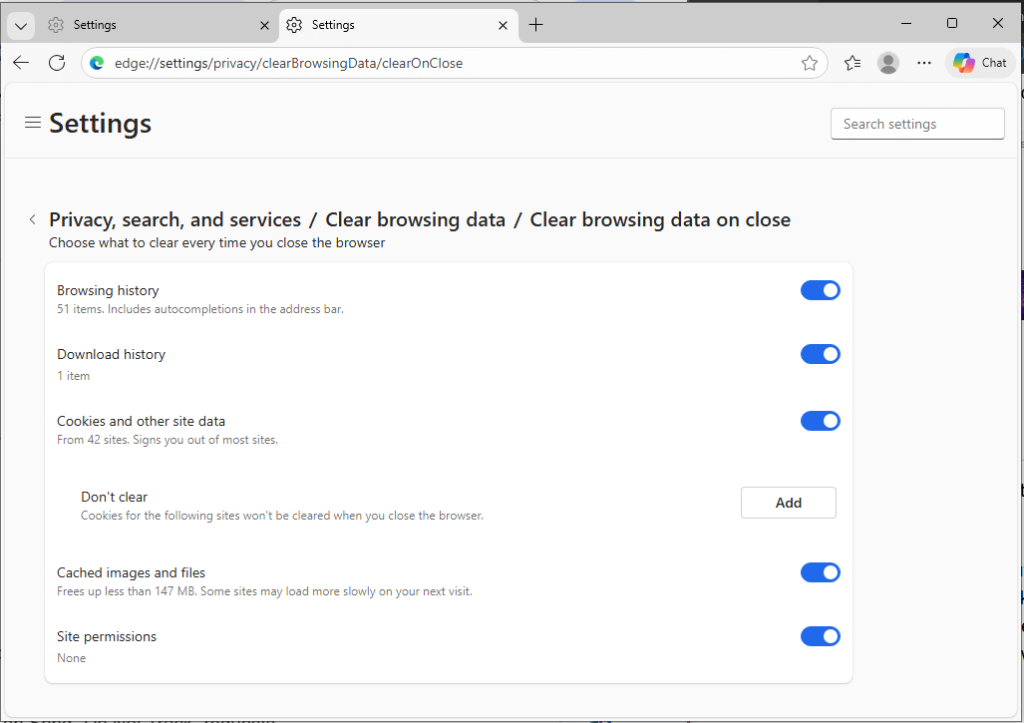Turn off Cached images and files
Viewport: 1024px width, 723px height.
[820, 572]
